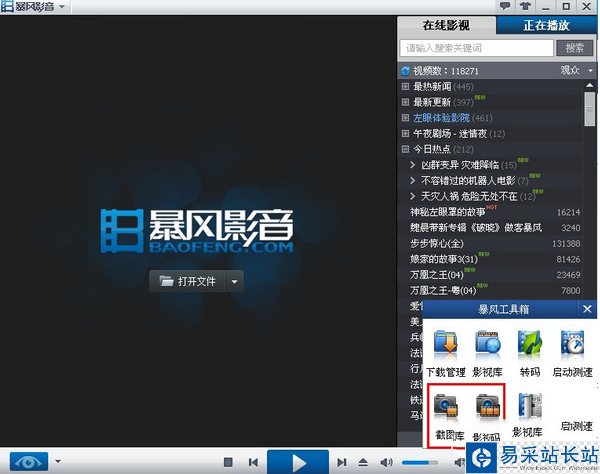The height and width of the screenshot is (474, 600).
Task: Switch to the 在线影视 tab
Action: 446,25
